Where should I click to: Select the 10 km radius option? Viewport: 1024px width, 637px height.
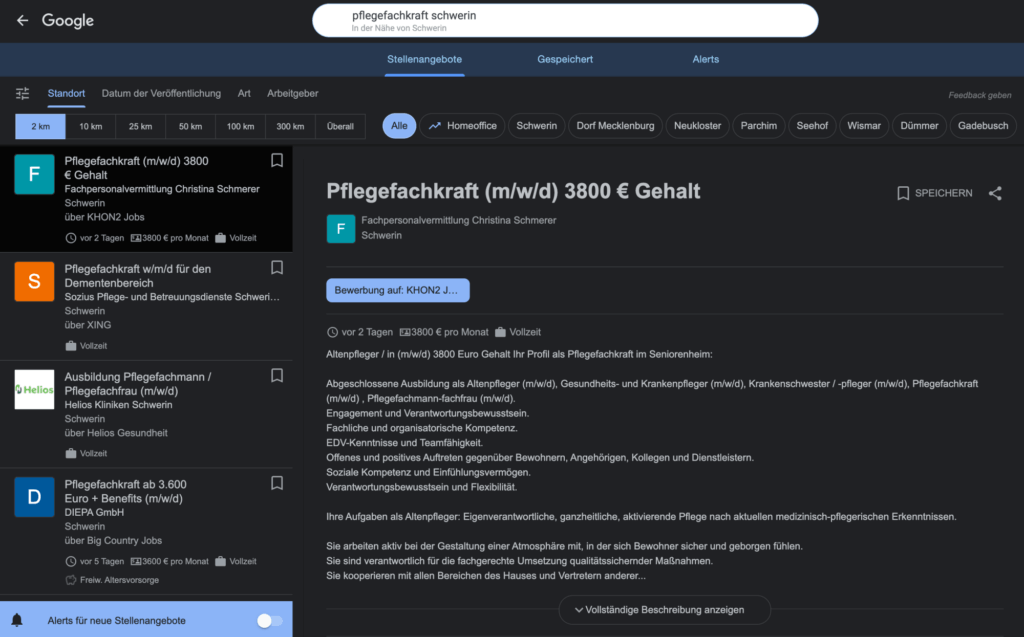pyautogui.click(x=91, y=126)
